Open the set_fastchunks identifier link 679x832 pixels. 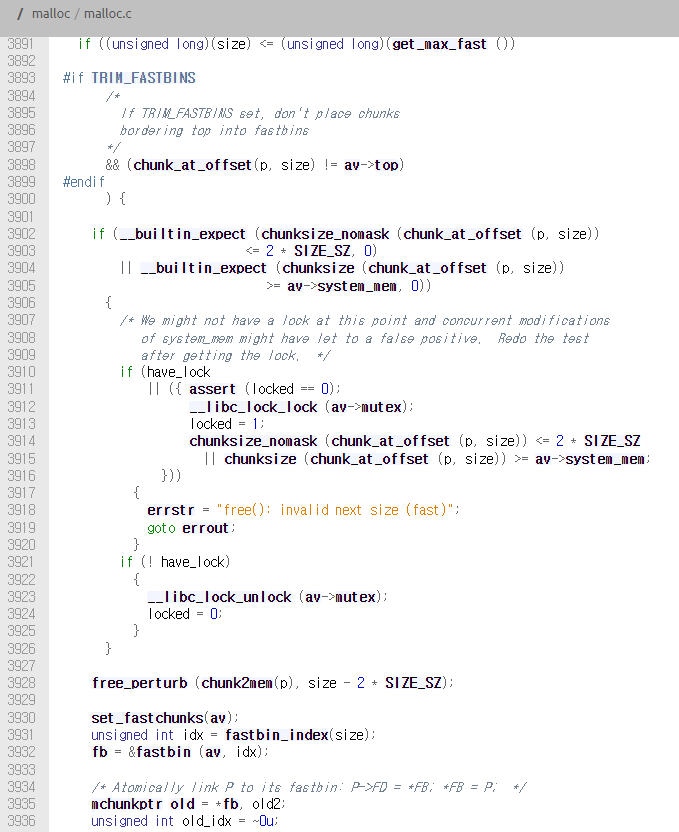pyautogui.click(x=147, y=718)
